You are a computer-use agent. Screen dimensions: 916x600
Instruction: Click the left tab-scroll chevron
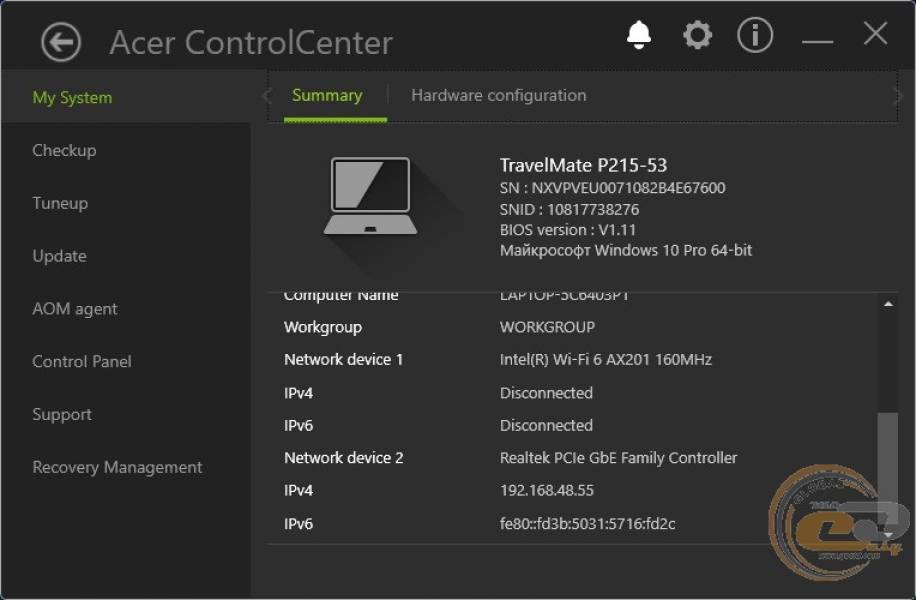click(267, 96)
